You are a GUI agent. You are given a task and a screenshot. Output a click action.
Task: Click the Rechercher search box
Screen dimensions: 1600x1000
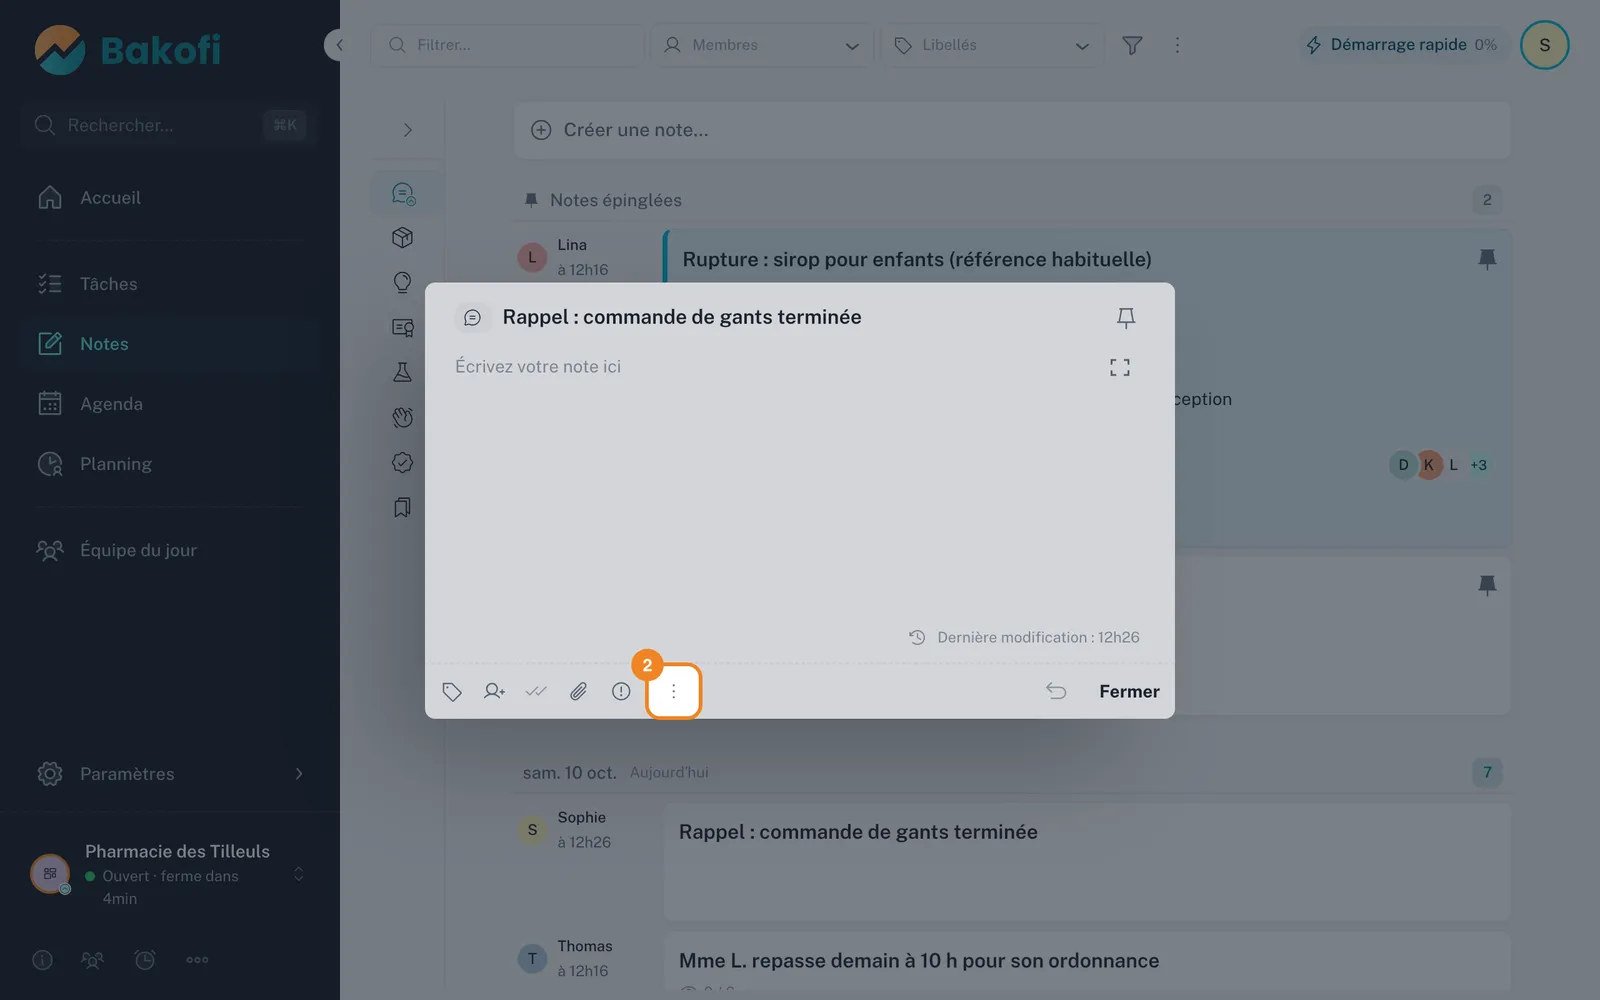170,125
